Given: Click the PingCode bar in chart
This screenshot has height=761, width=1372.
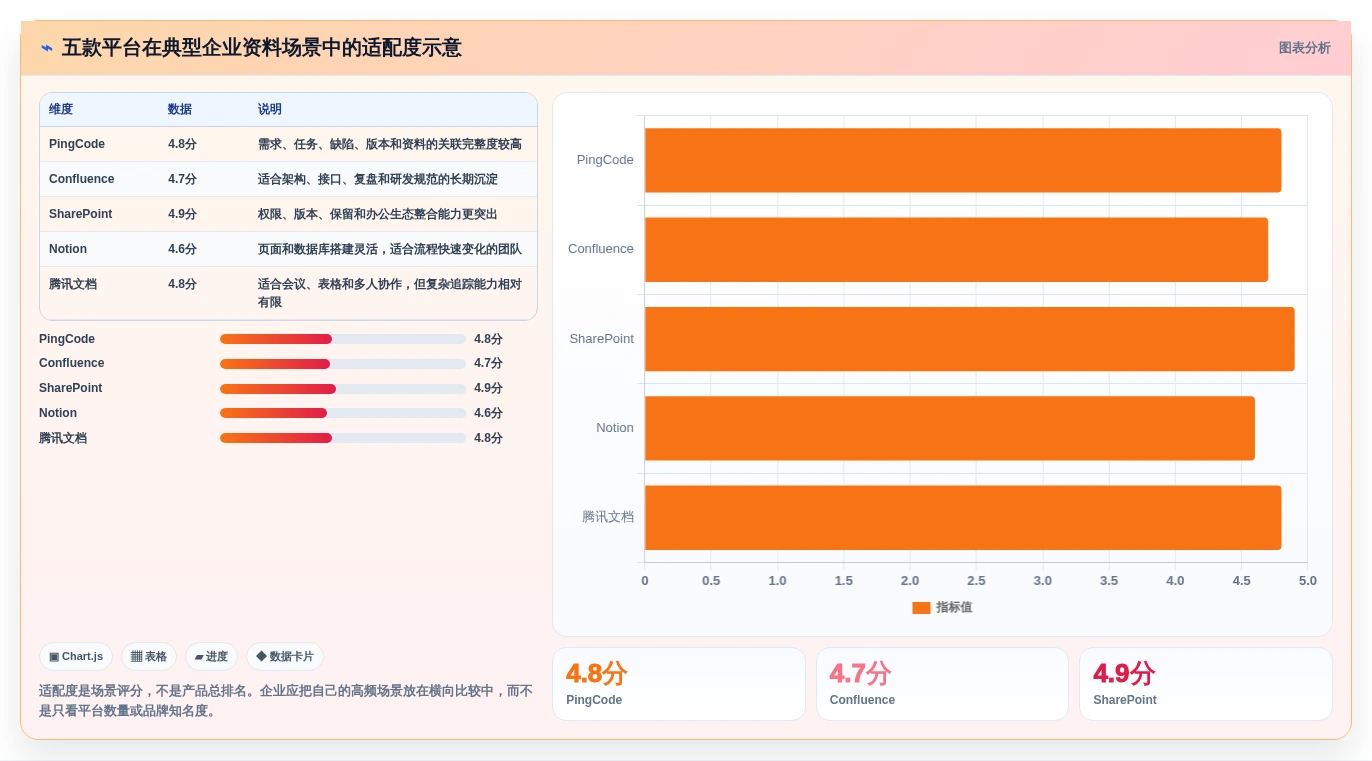Looking at the screenshot, I should click(x=963, y=160).
